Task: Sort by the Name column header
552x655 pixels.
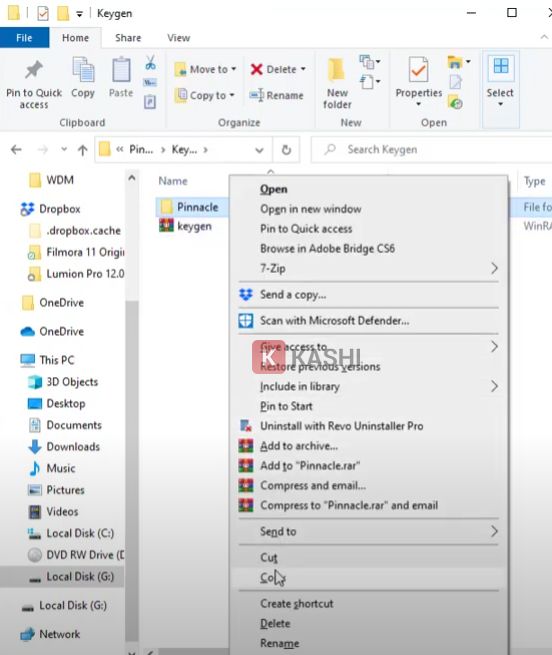Action: 173,181
